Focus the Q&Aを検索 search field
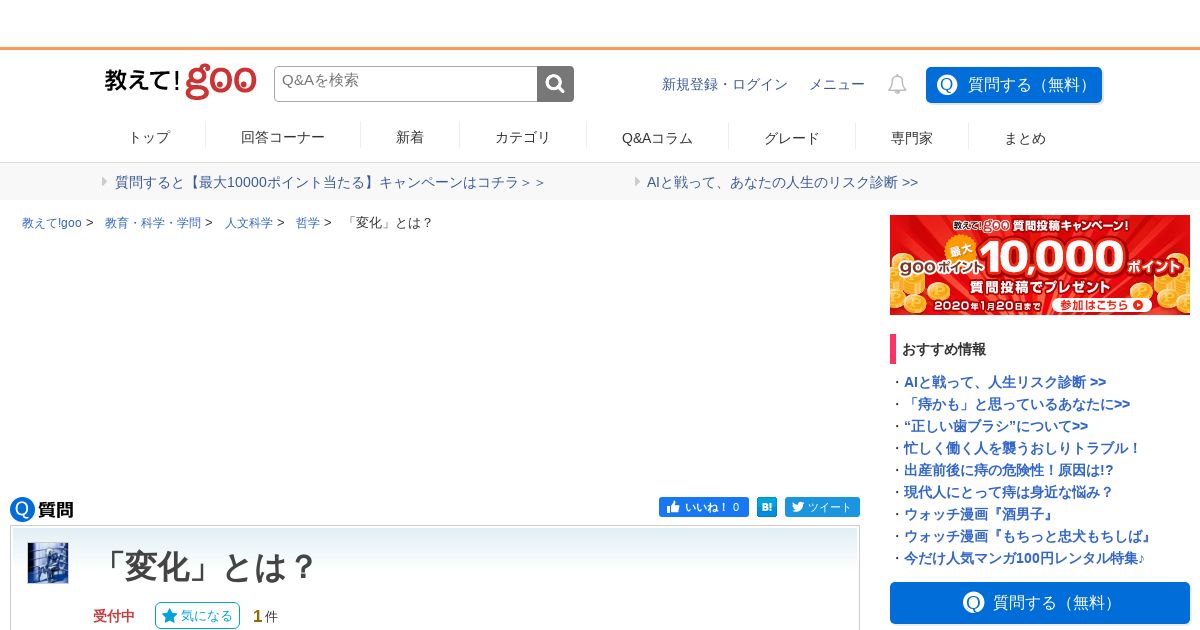This screenshot has width=1200, height=630. point(406,84)
